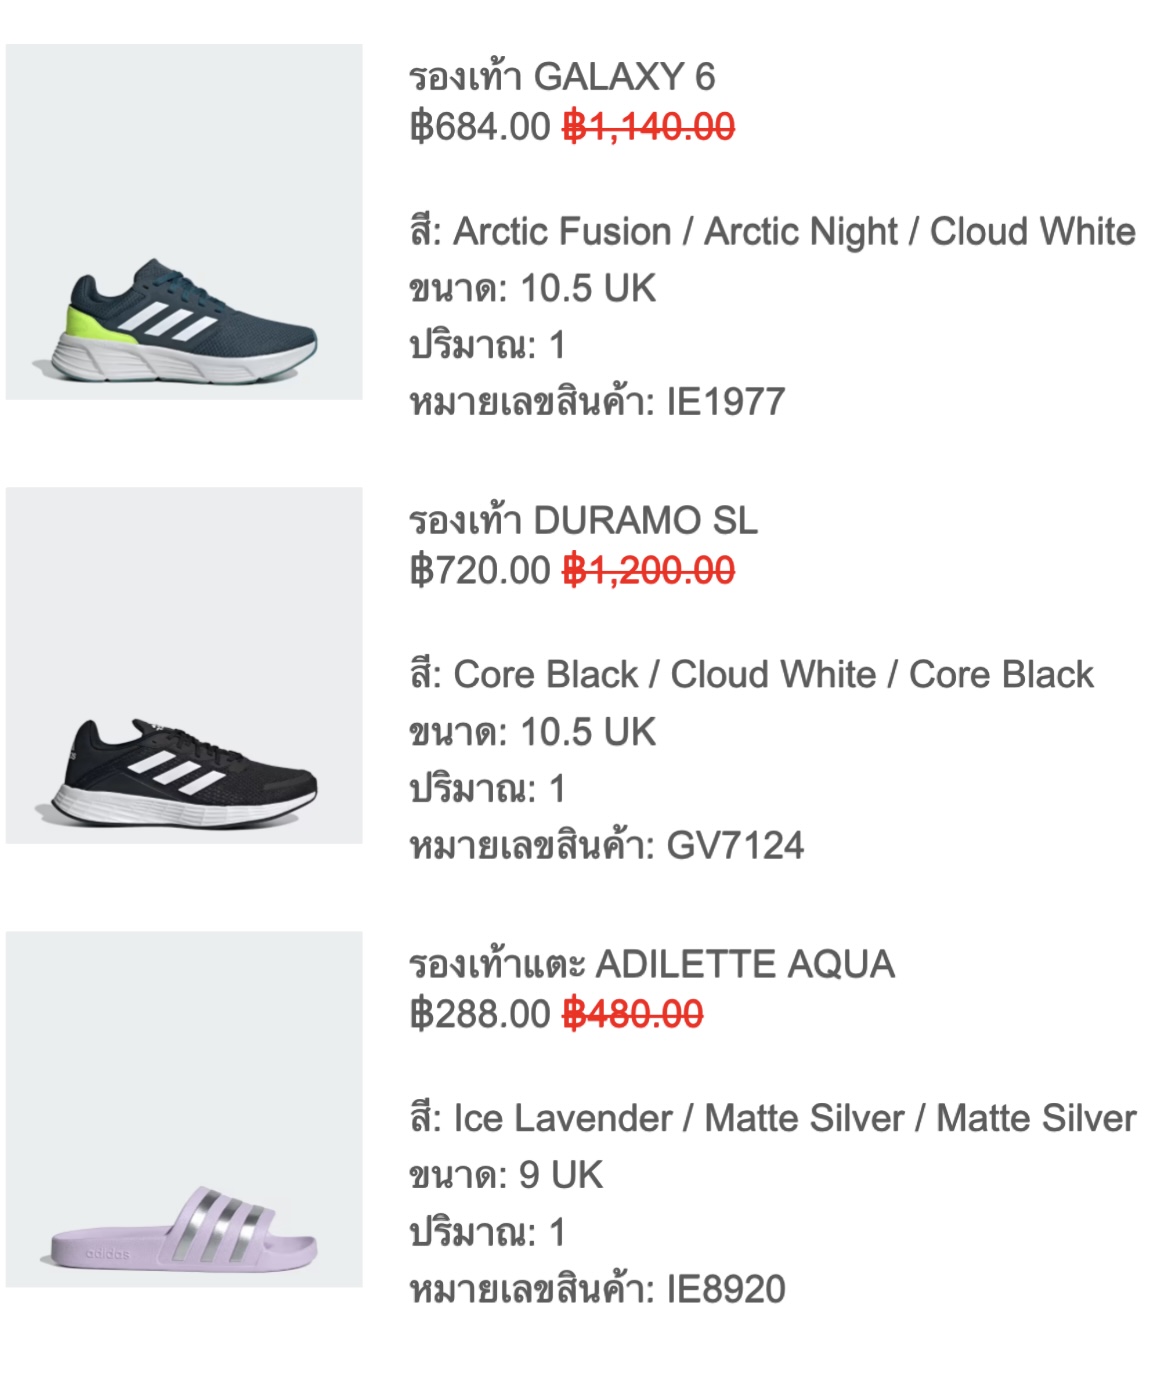Screen dimensions: 1170x1376
Task: Click product code IE8920
Action: pos(725,1289)
